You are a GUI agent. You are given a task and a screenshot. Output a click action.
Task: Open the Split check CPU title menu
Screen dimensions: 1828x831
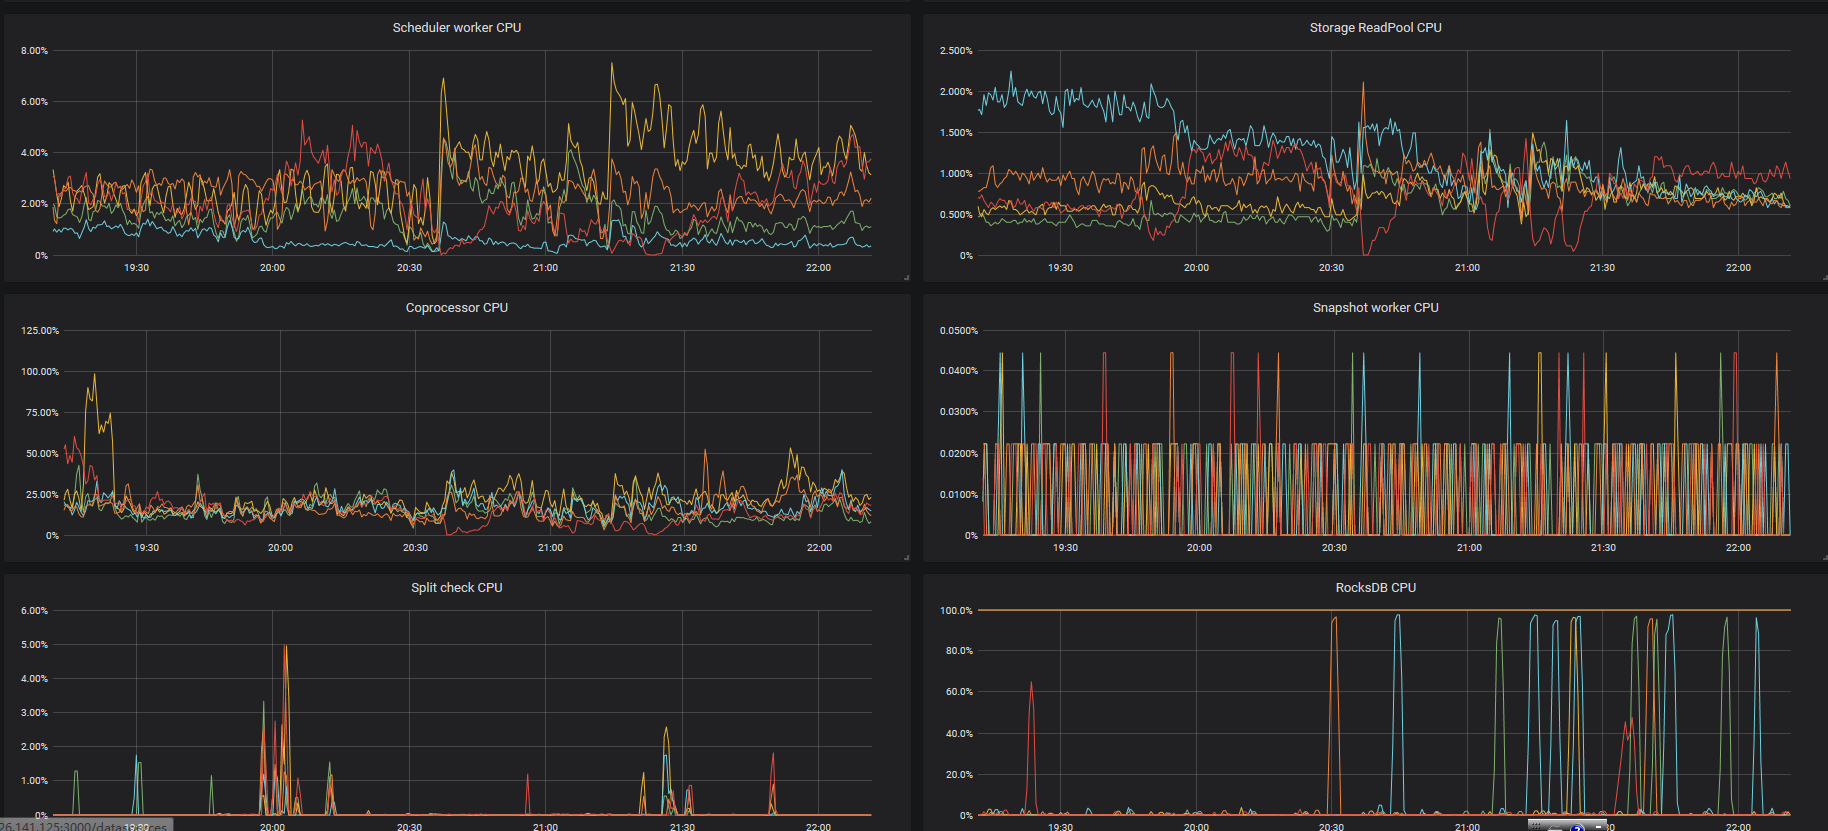(x=456, y=588)
